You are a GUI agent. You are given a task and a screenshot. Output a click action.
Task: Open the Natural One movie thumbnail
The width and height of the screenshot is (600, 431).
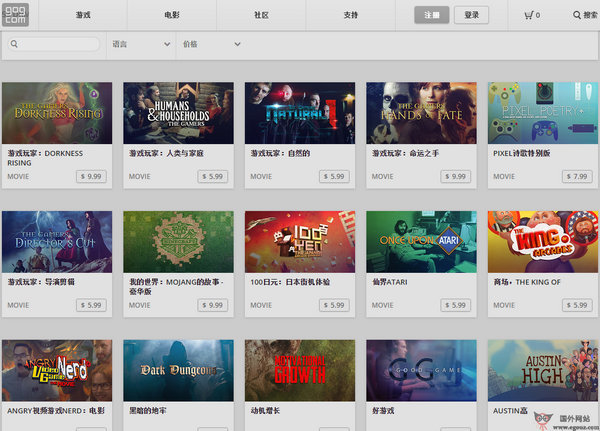[300, 113]
